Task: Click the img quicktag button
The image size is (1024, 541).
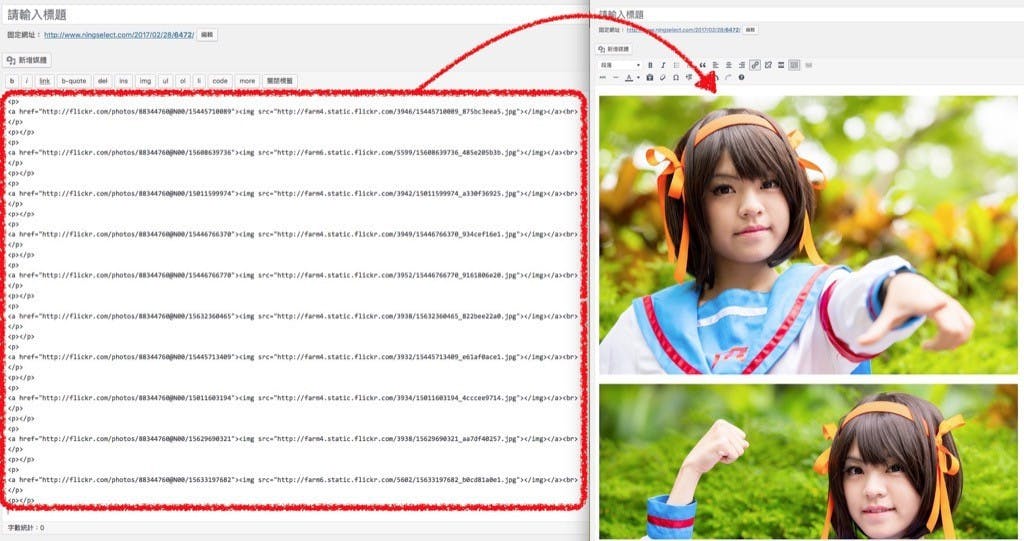Action: (145, 81)
